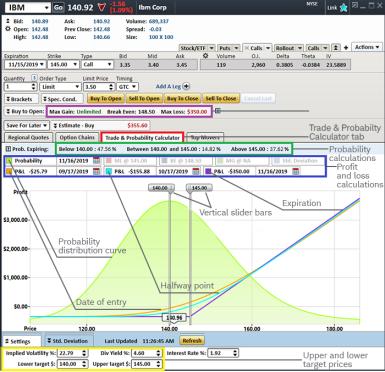Click the 140.00 vertical slider bar handle
This screenshot has height=372, width=385.
(161, 188)
